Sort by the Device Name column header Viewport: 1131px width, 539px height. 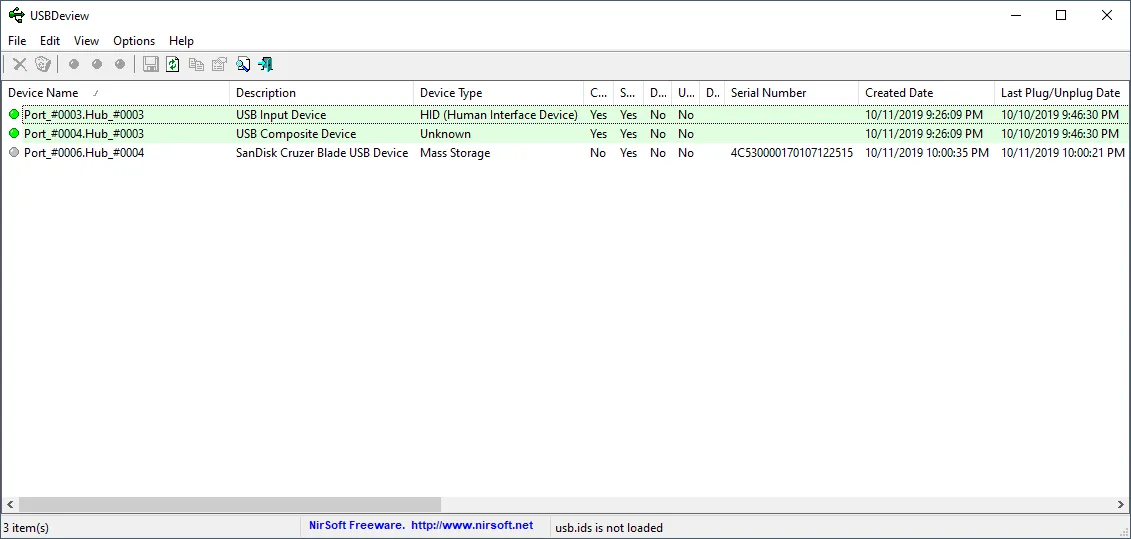click(x=115, y=92)
